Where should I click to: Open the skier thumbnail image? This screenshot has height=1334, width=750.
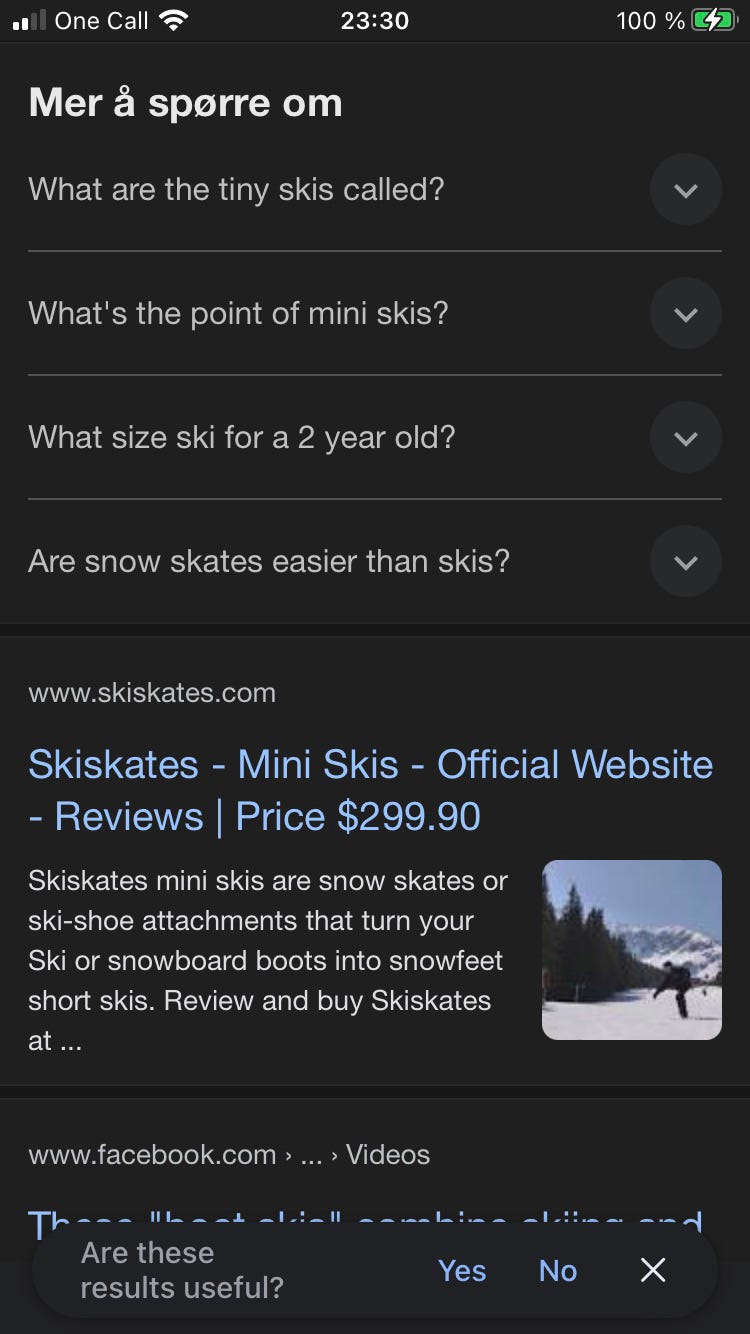tap(631, 950)
